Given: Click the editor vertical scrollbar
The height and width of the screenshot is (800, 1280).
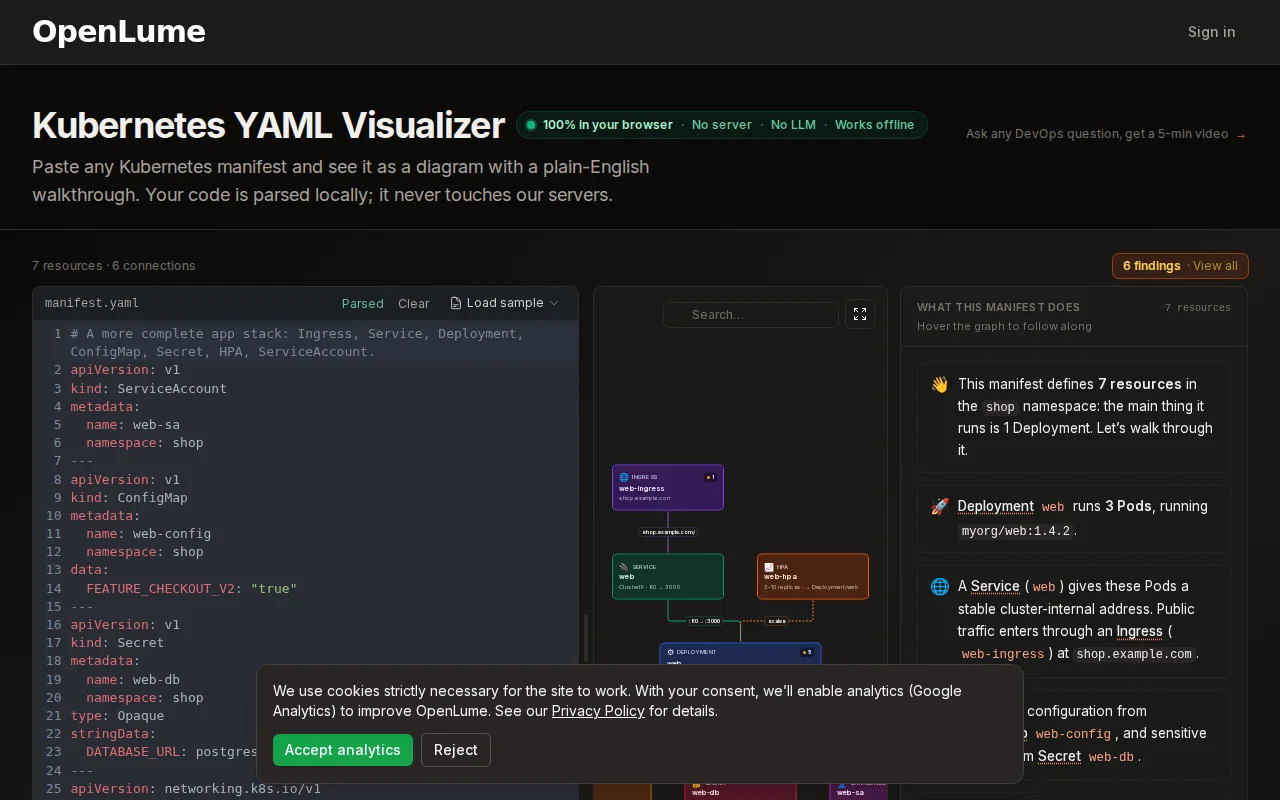Looking at the screenshot, I should (586, 640).
